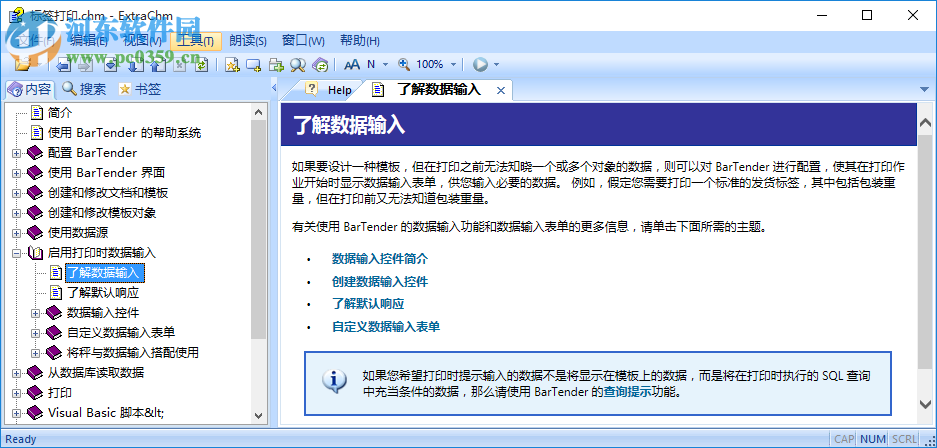Go forward using the grayed right arrow
Screen dimensions: 937x448
85,65
